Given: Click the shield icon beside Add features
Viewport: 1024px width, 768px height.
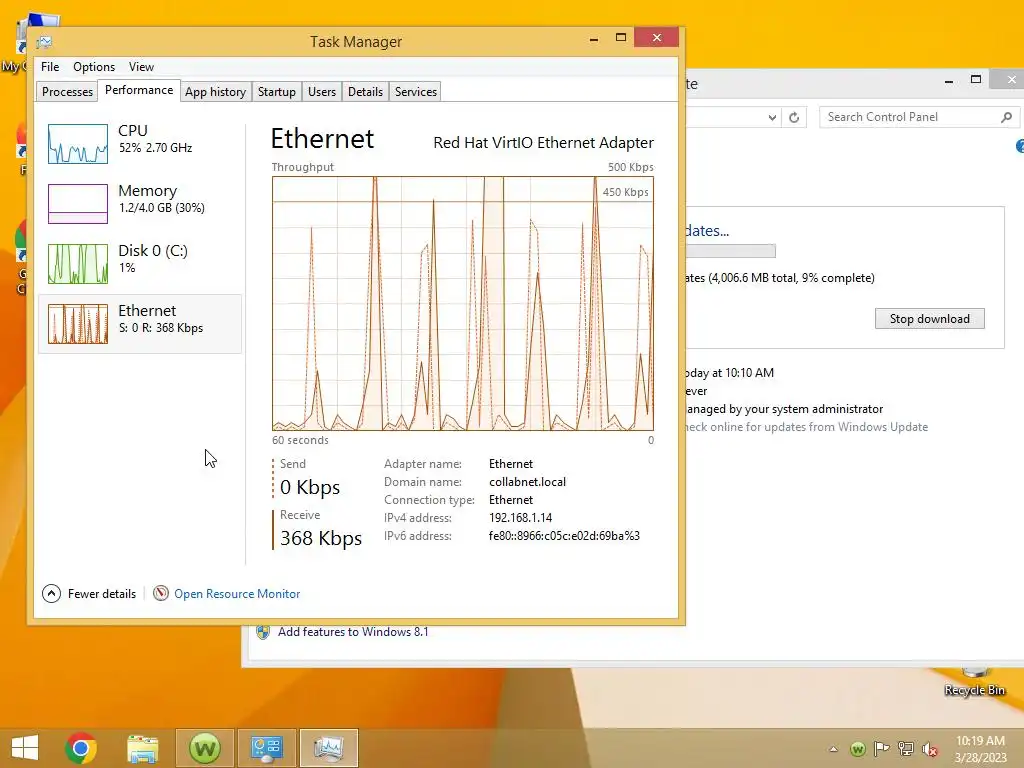Looking at the screenshot, I should coord(263,632).
